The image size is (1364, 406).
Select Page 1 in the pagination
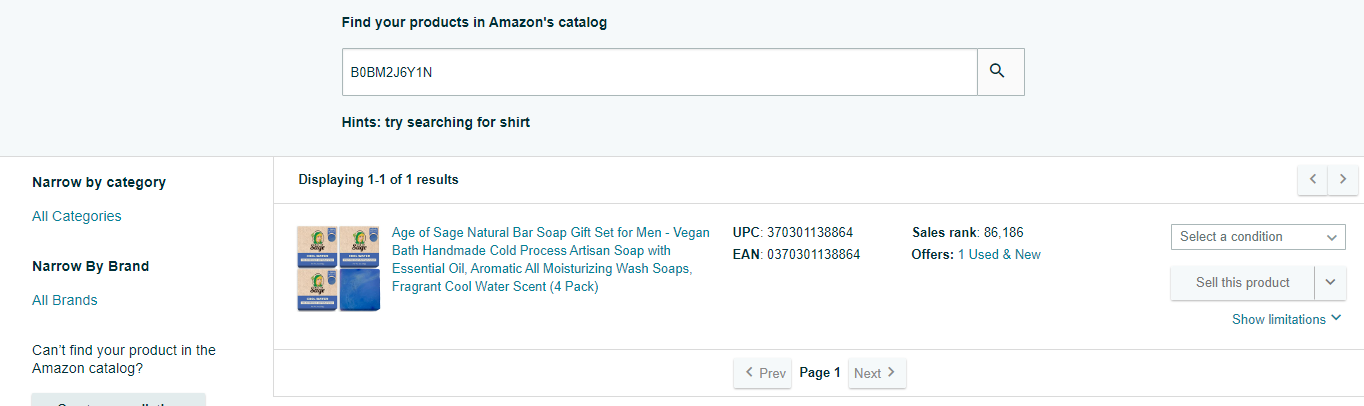pyautogui.click(x=820, y=373)
